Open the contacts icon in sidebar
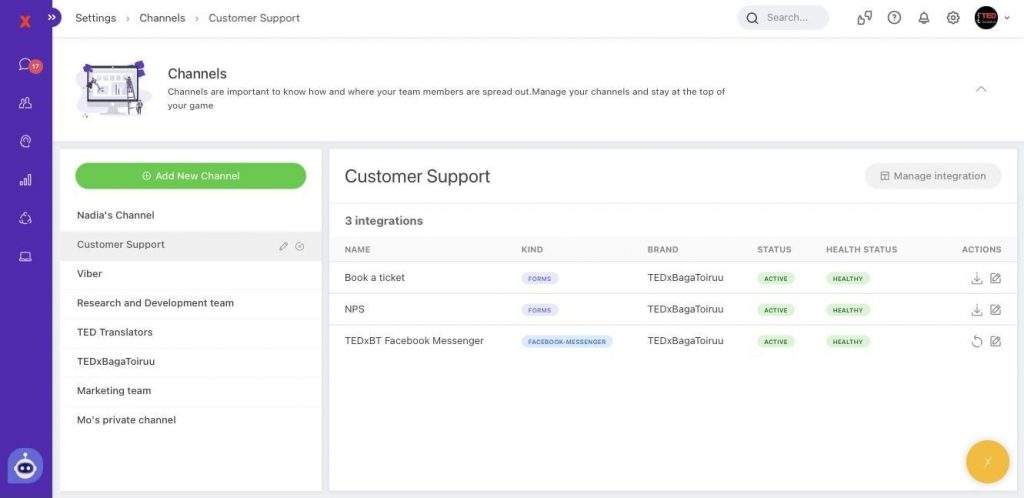Image resolution: width=1024 pixels, height=498 pixels. coord(25,103)
